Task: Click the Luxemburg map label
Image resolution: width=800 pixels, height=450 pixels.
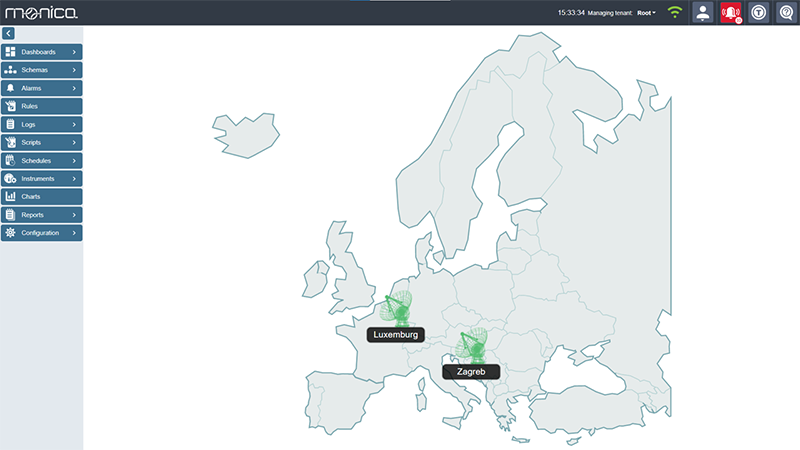Action: click(395, 335)
